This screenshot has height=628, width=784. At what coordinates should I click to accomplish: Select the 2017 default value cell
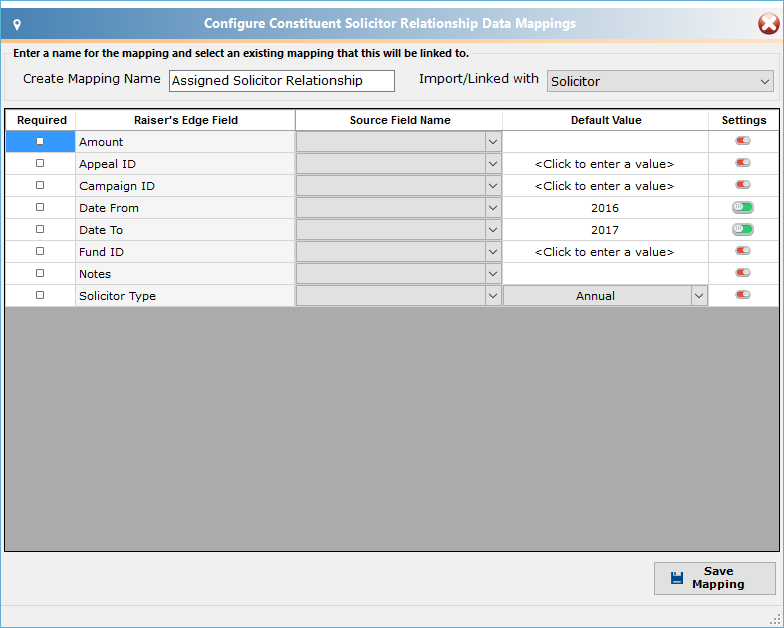pos(605,230)
